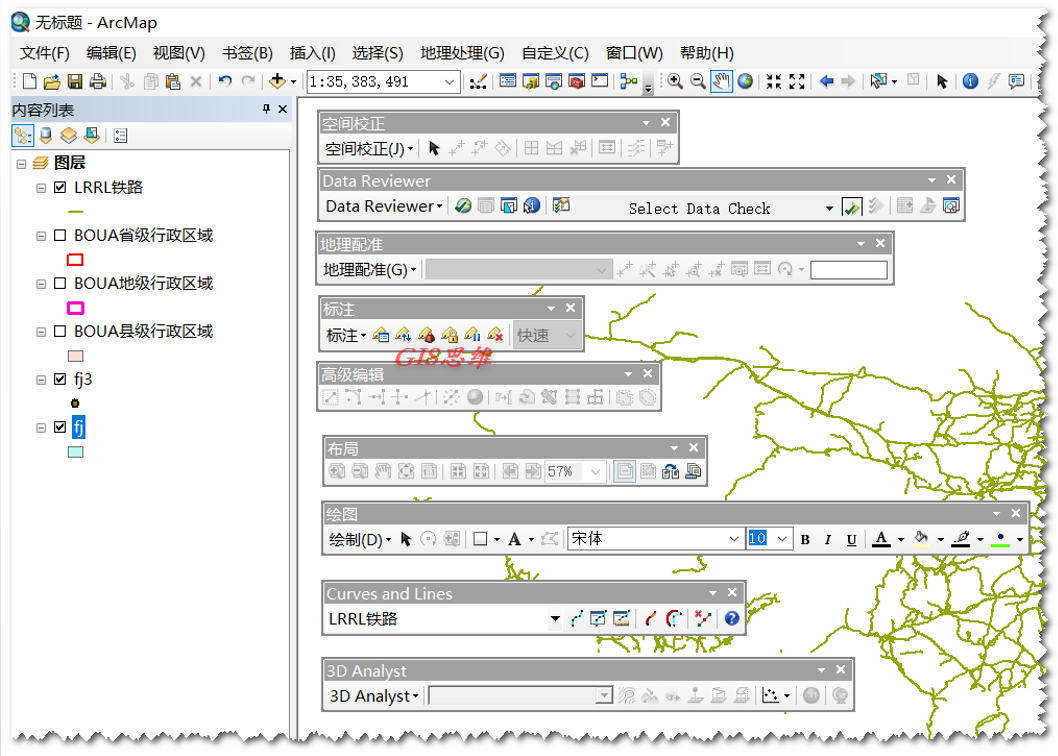
Task: Choose the Select Elements arrow tool
Action: pyautogui.click(x=942, y=82)
